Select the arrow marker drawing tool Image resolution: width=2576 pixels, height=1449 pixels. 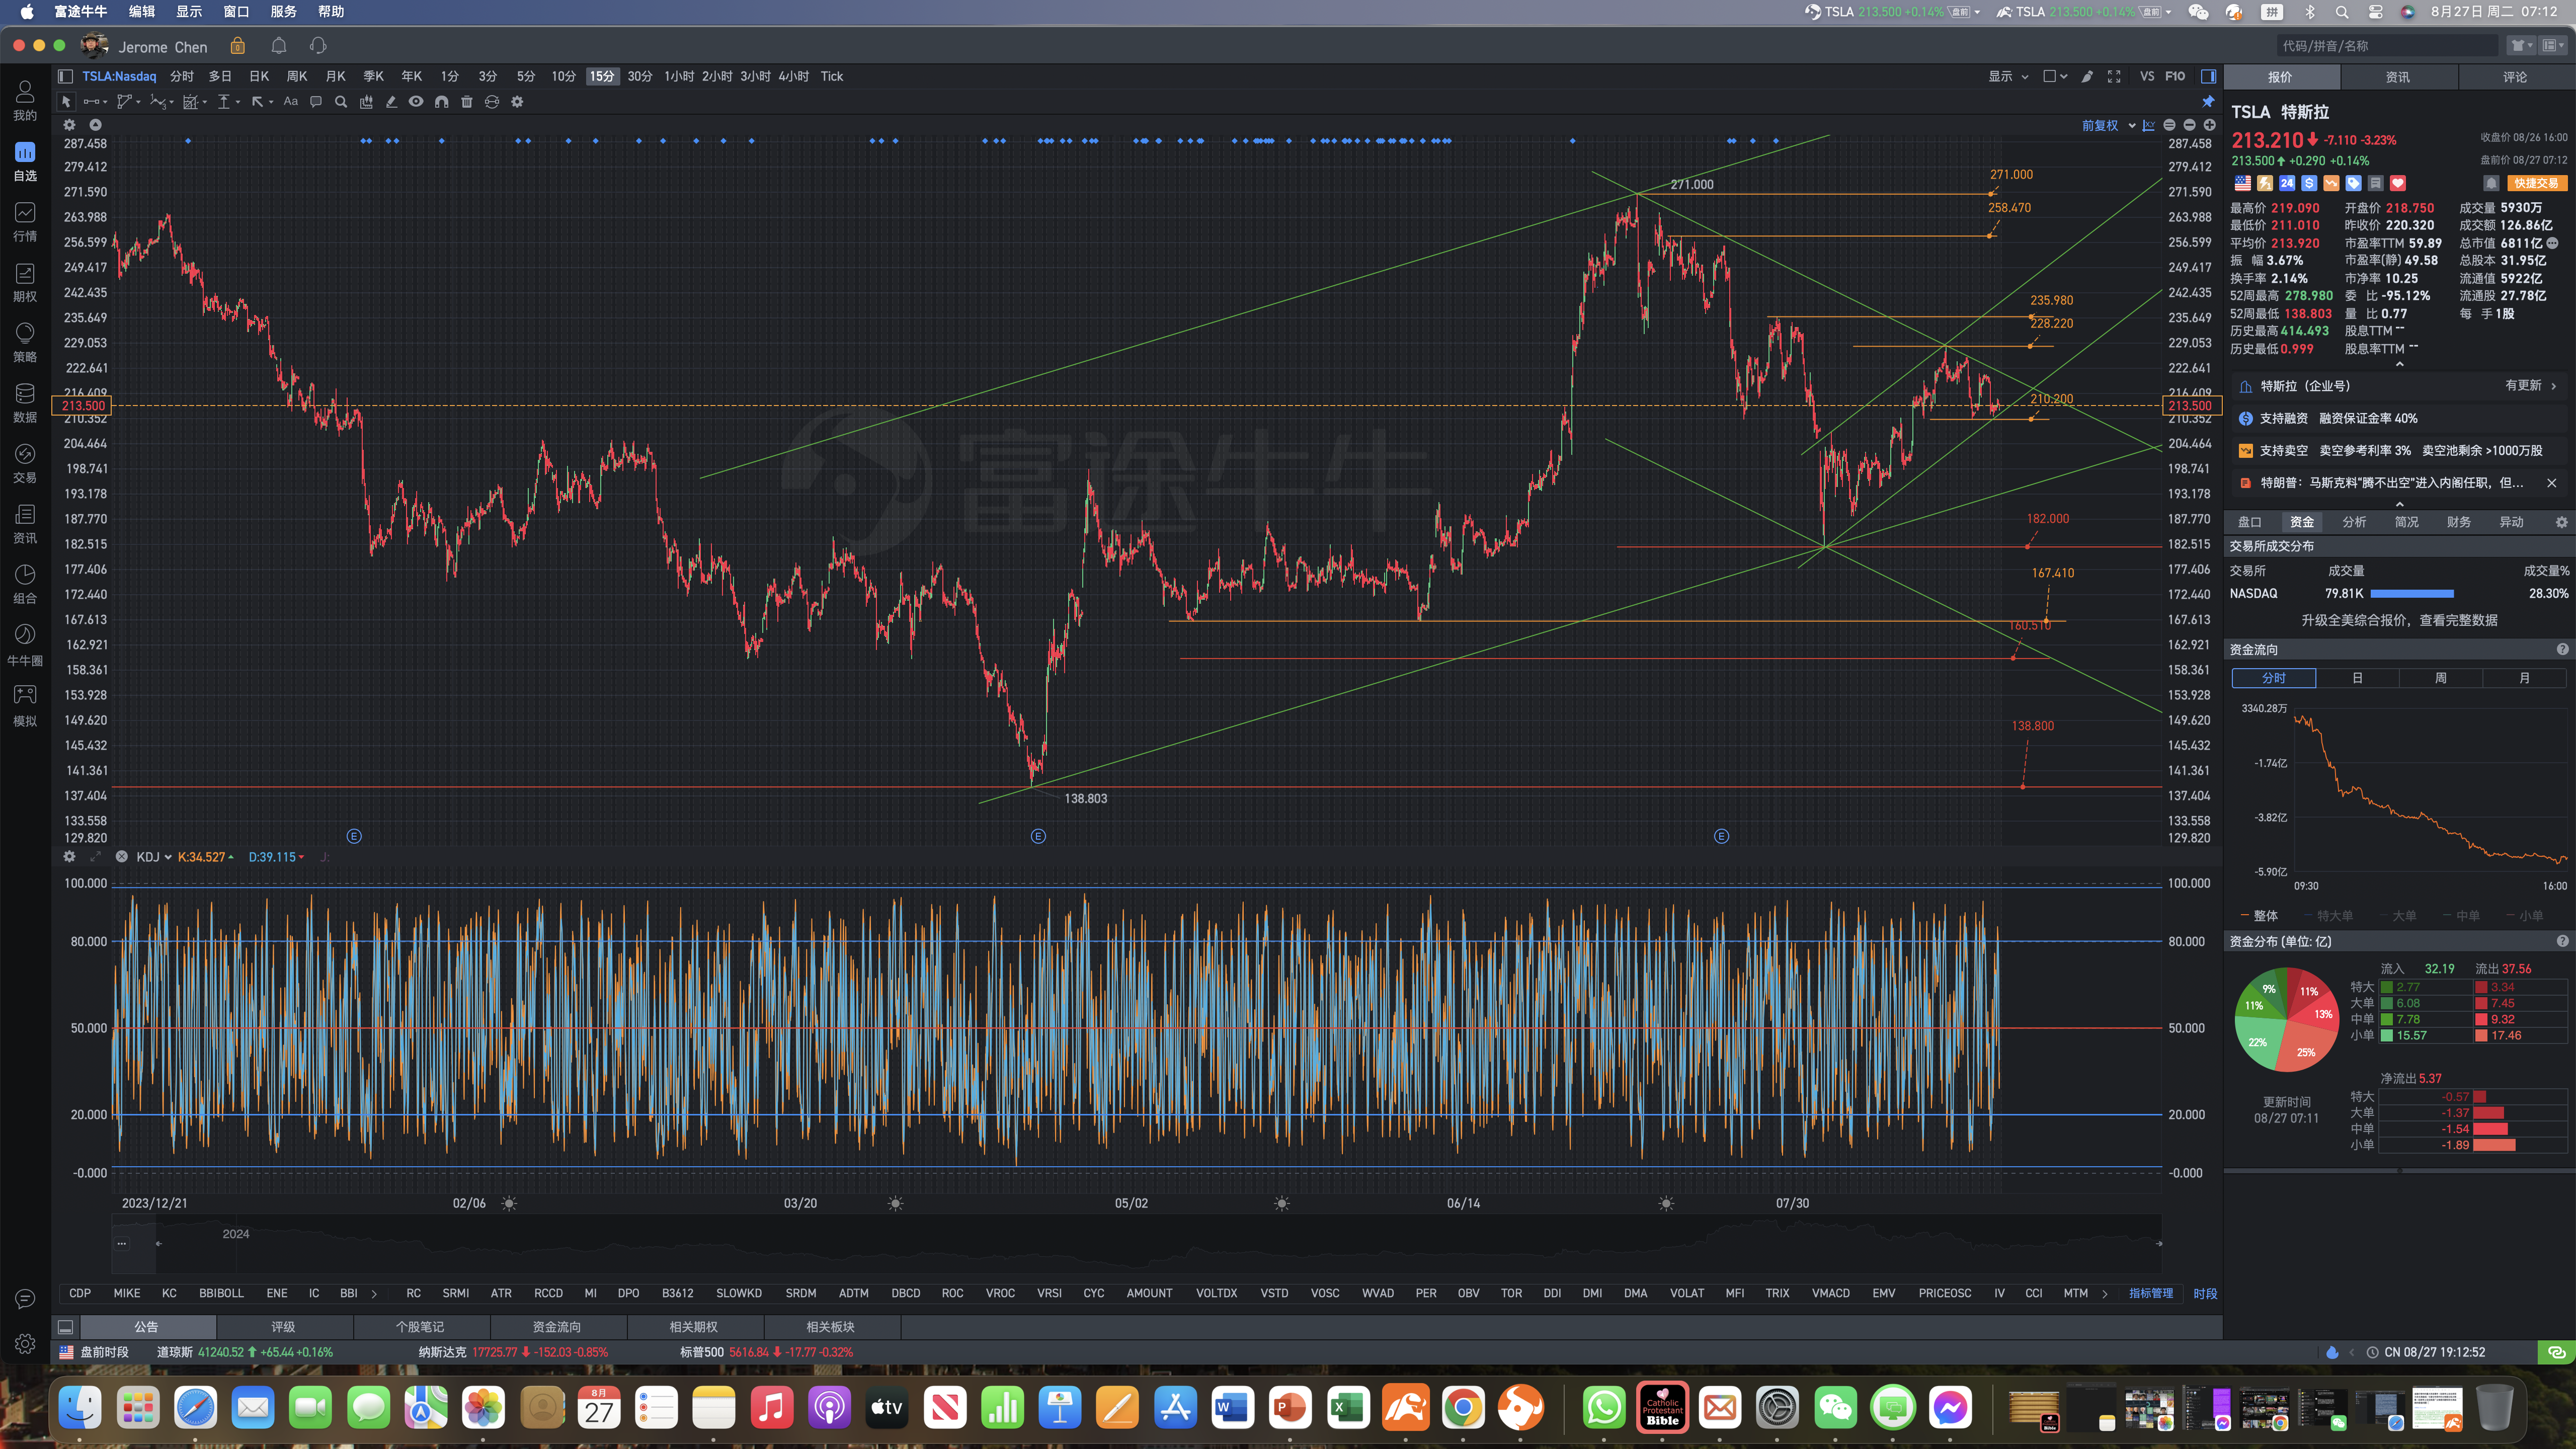257,102
